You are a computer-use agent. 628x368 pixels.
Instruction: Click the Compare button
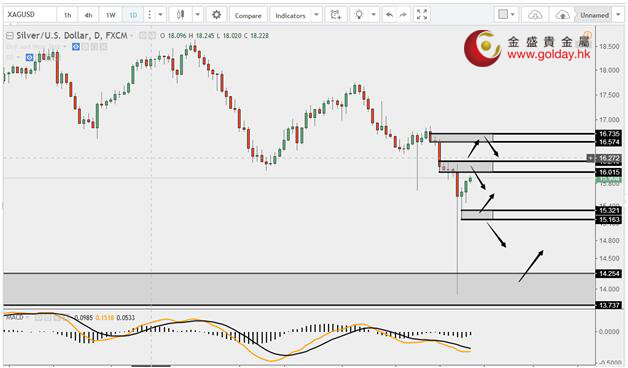point(248,15)
